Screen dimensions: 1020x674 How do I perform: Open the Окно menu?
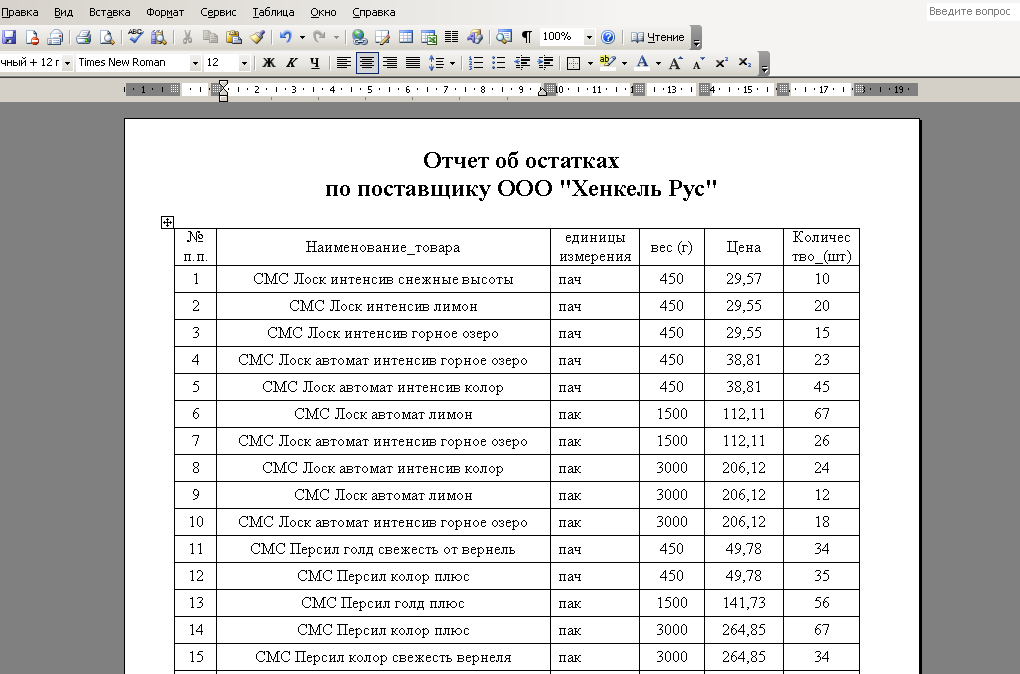click(323, 12)
